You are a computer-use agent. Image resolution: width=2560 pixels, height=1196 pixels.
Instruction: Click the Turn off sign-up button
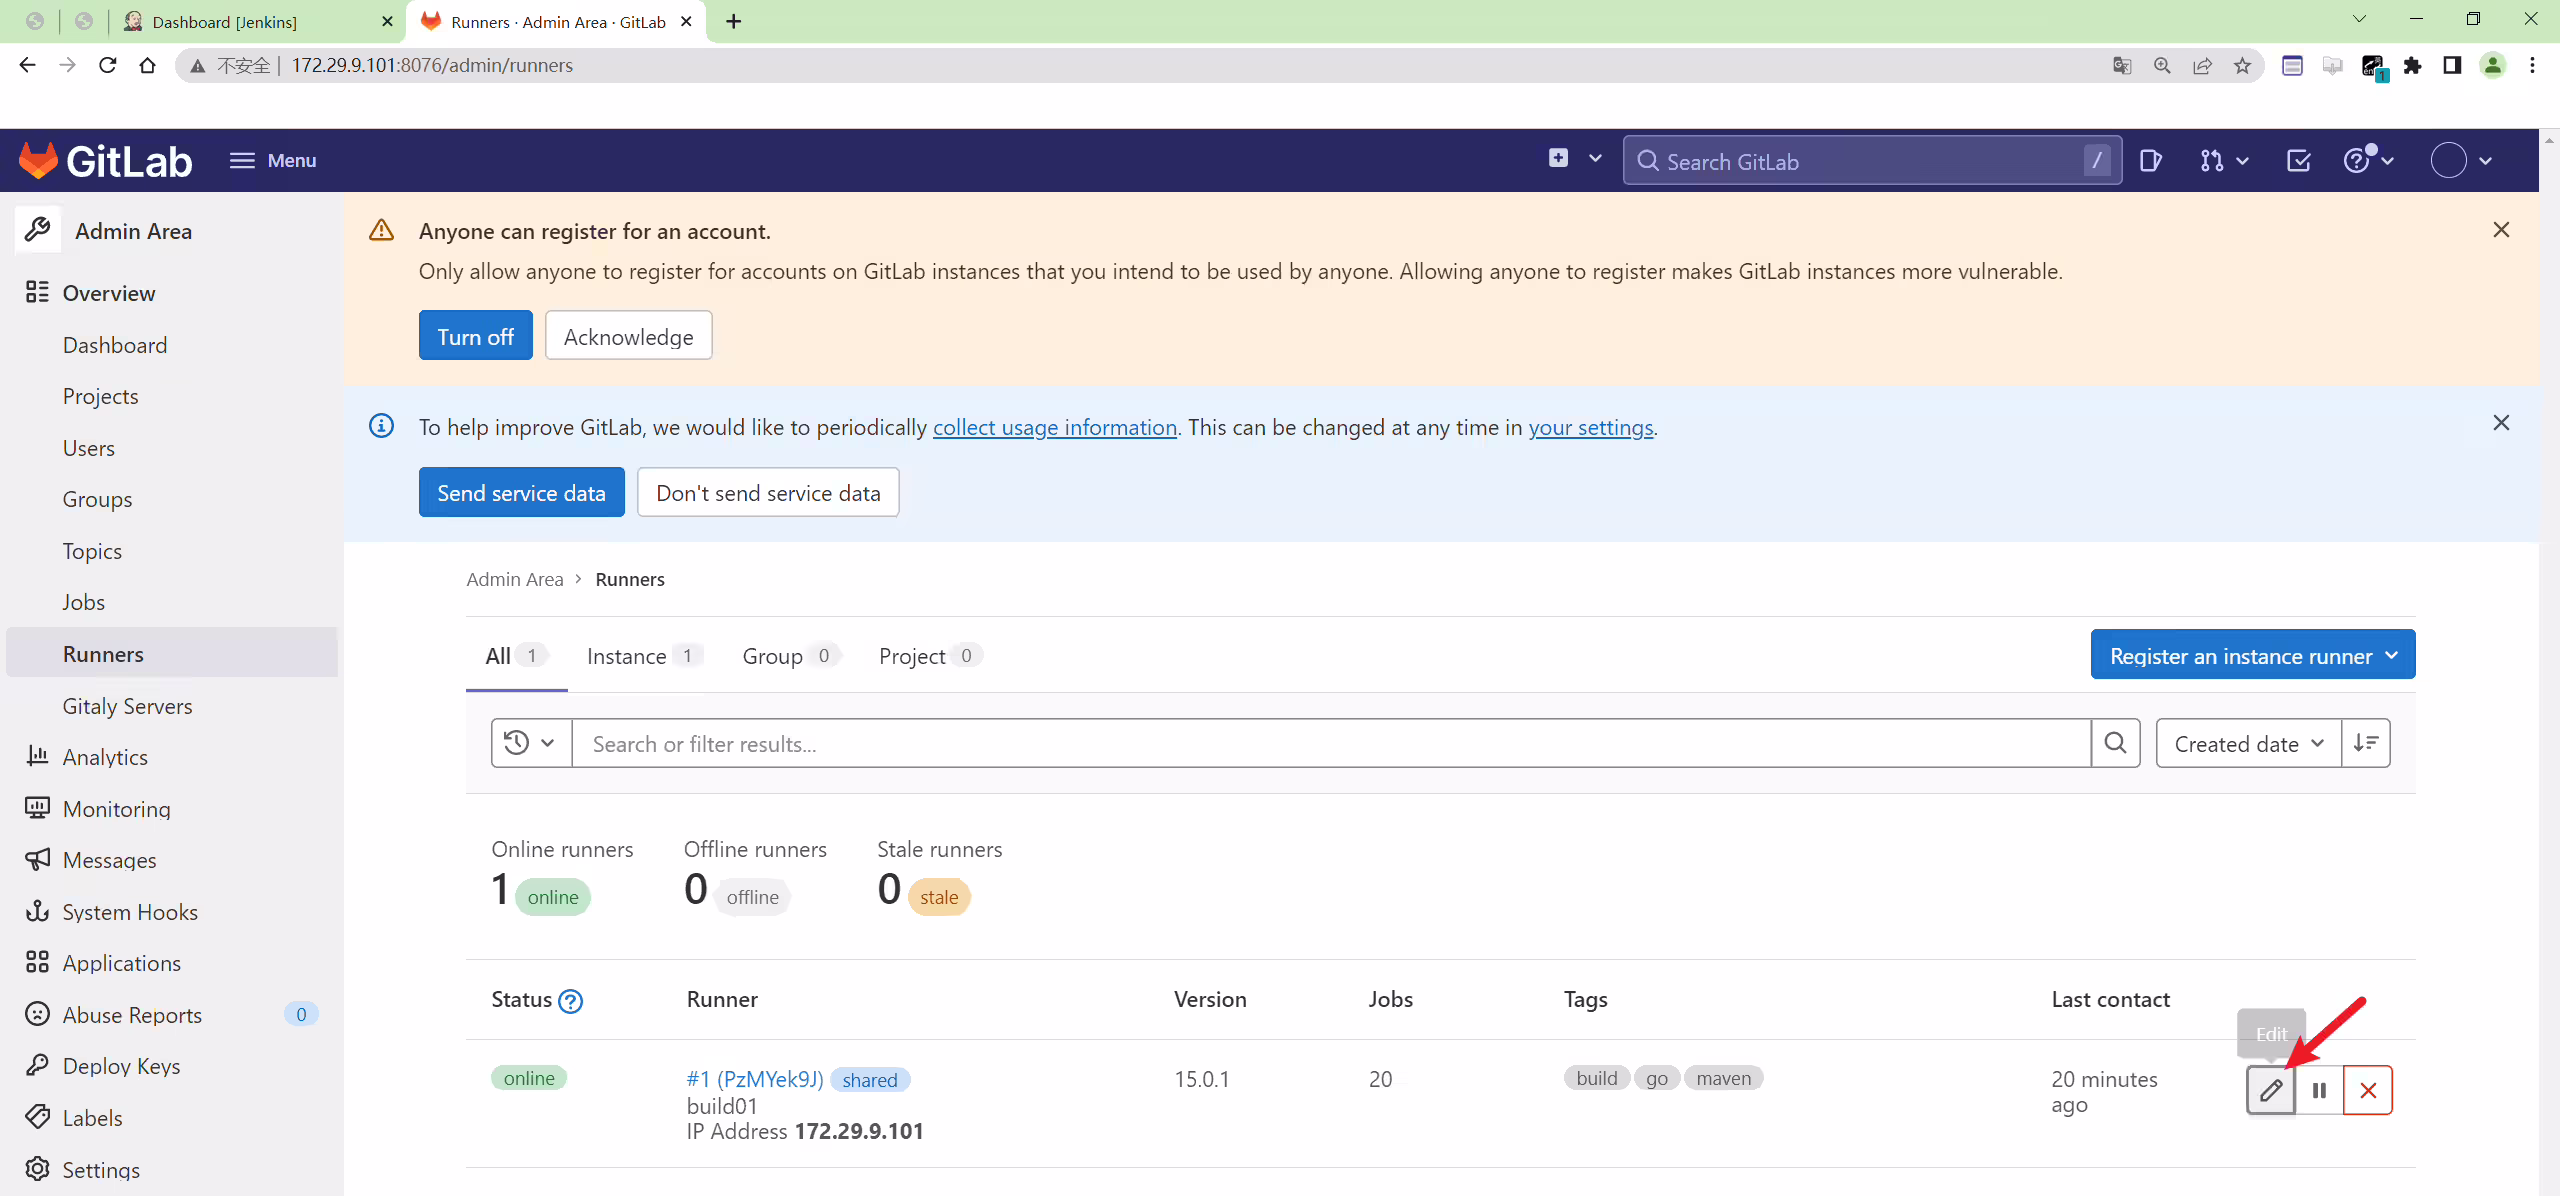(475, 336)
